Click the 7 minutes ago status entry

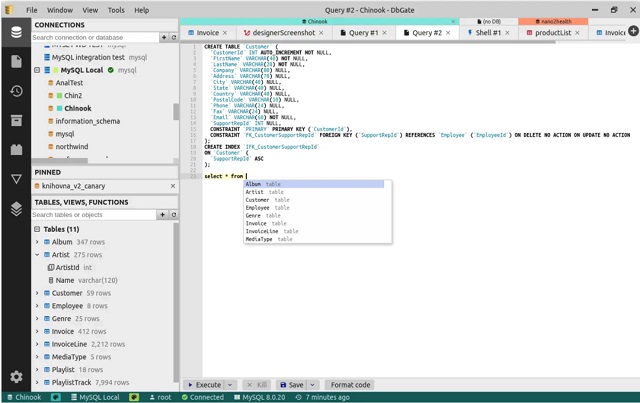pos(323,397)
